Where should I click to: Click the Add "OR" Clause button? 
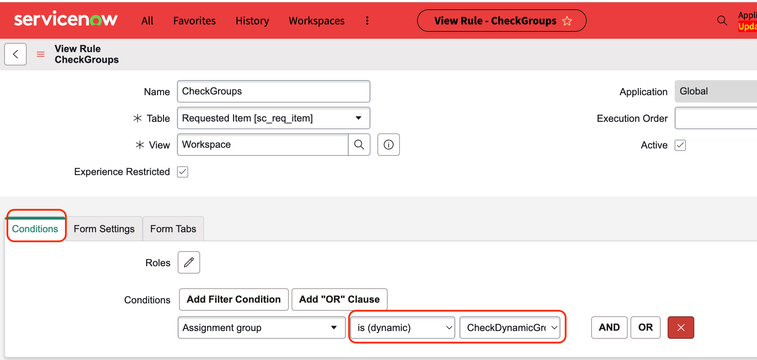coord(339,299)
